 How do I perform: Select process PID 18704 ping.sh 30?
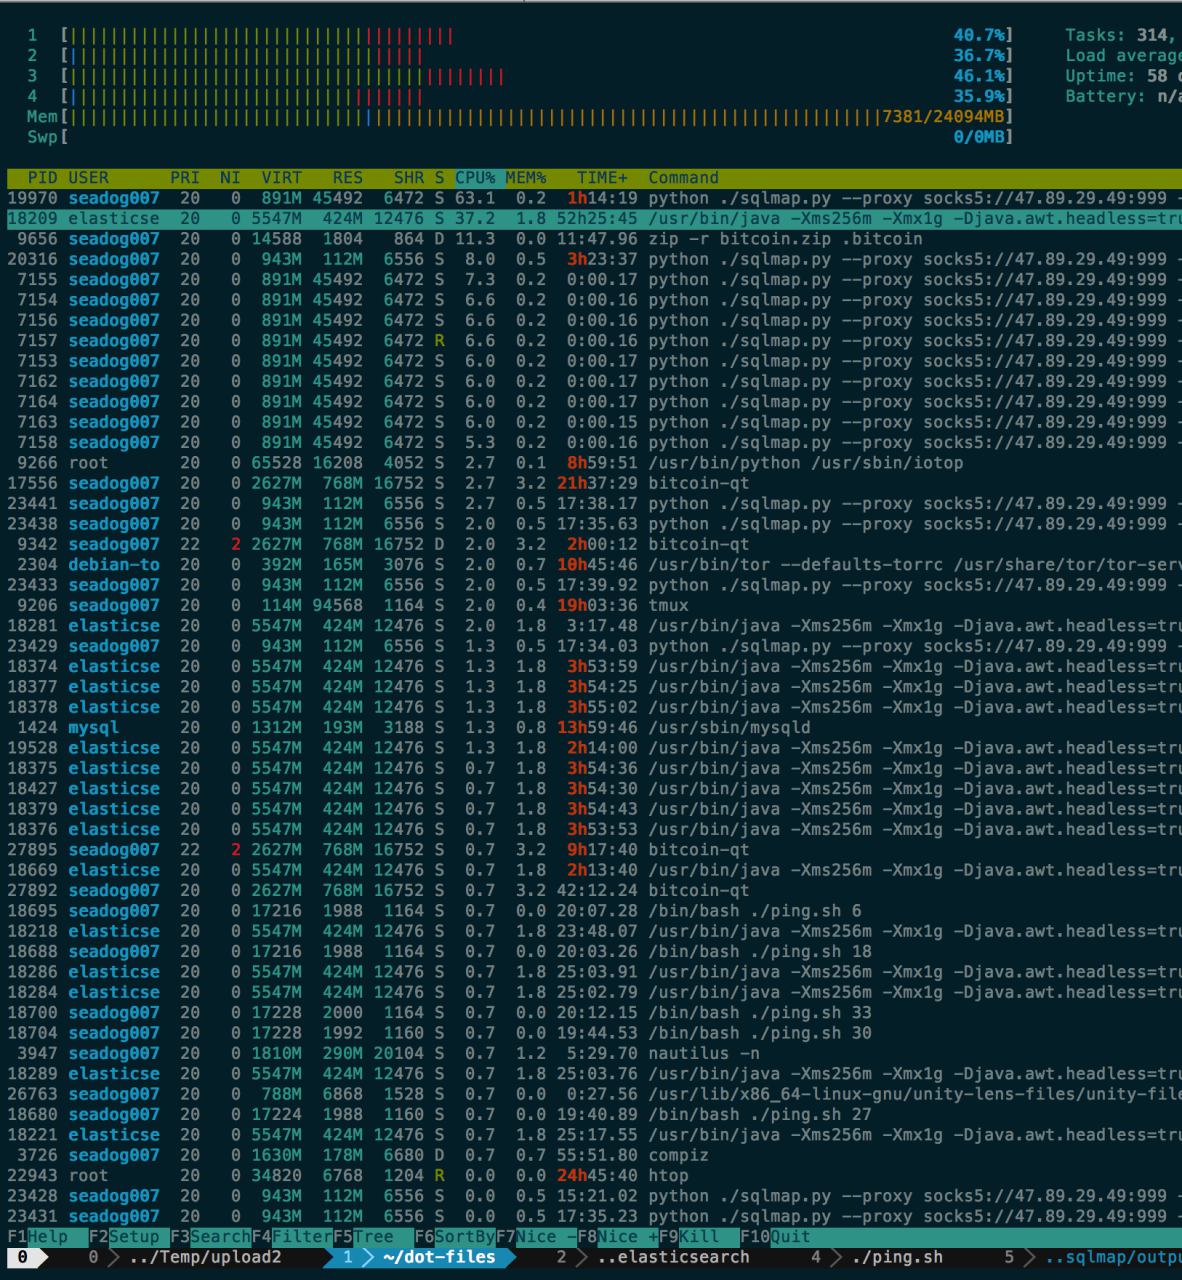pyautogui.click(x=594, y=1032)
